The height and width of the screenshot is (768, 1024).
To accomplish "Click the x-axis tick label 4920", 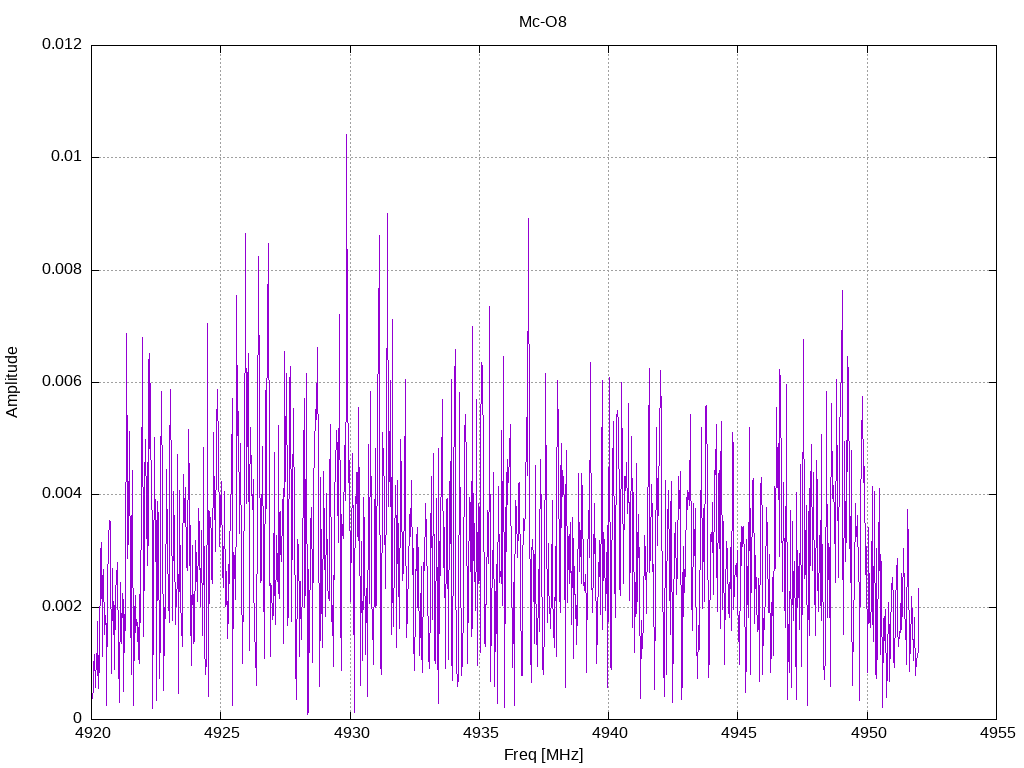I will [x=92, y=733].
